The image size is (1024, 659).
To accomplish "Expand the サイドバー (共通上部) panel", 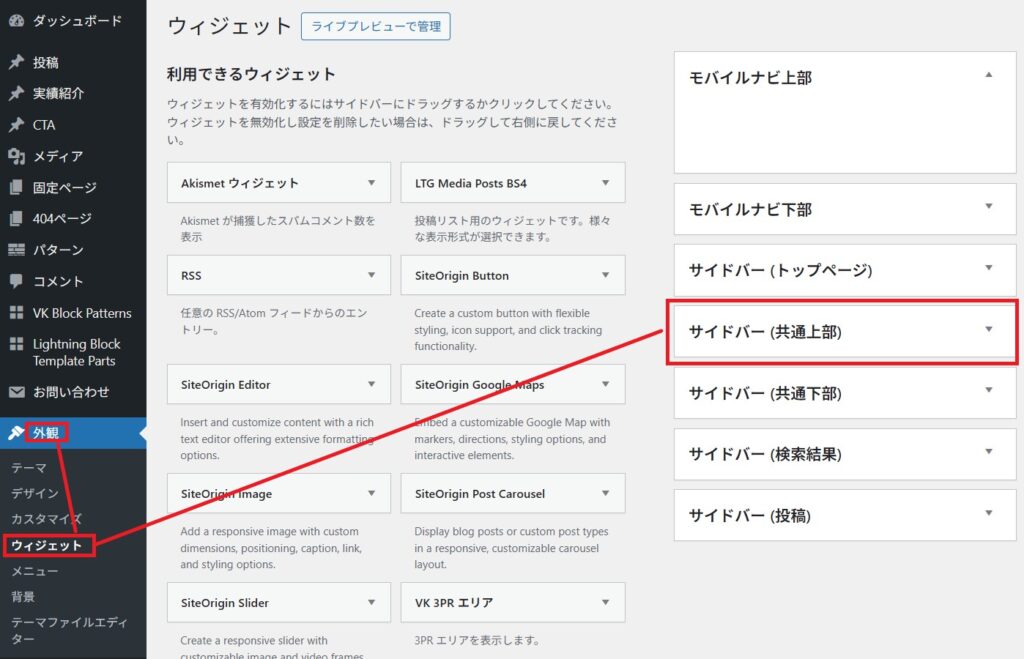I will [988, 330].
